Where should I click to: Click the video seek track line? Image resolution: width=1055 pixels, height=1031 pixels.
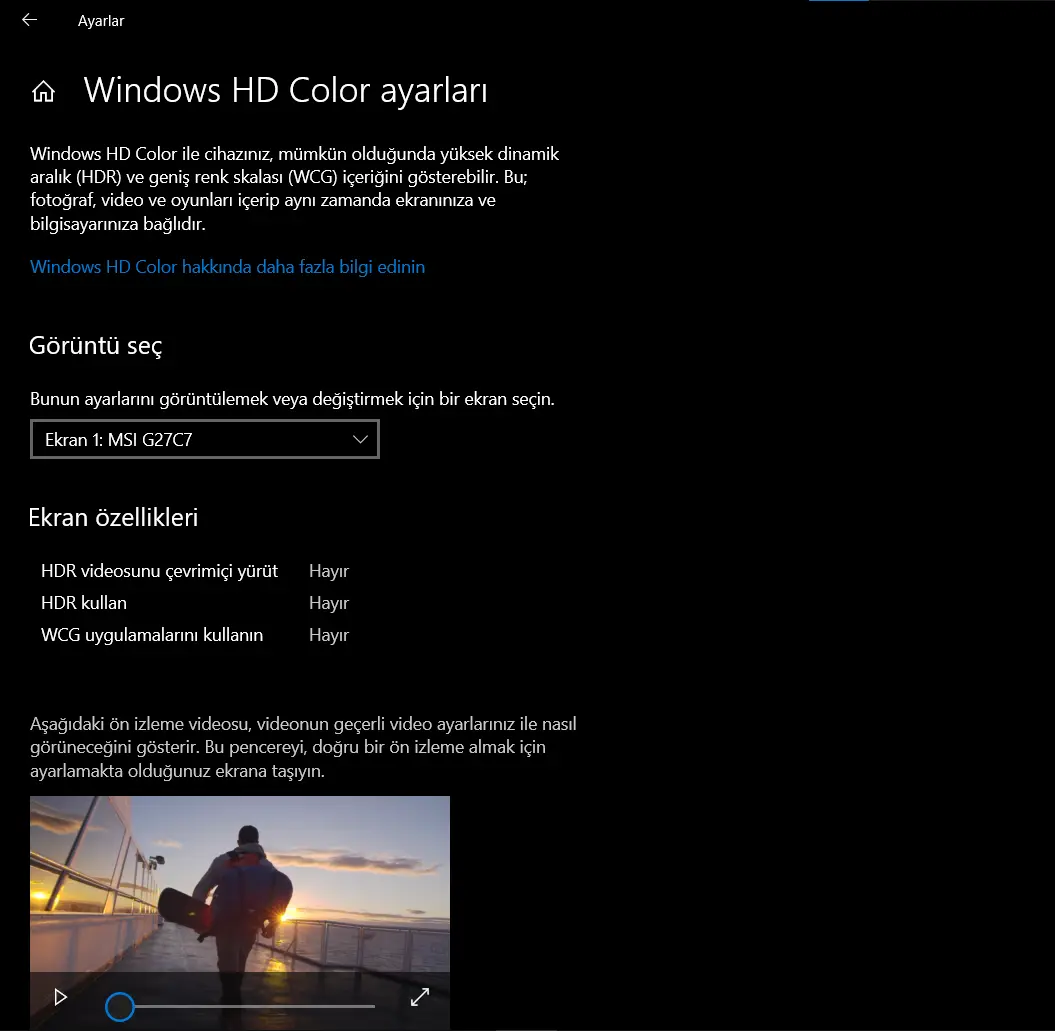point(254,1006)
